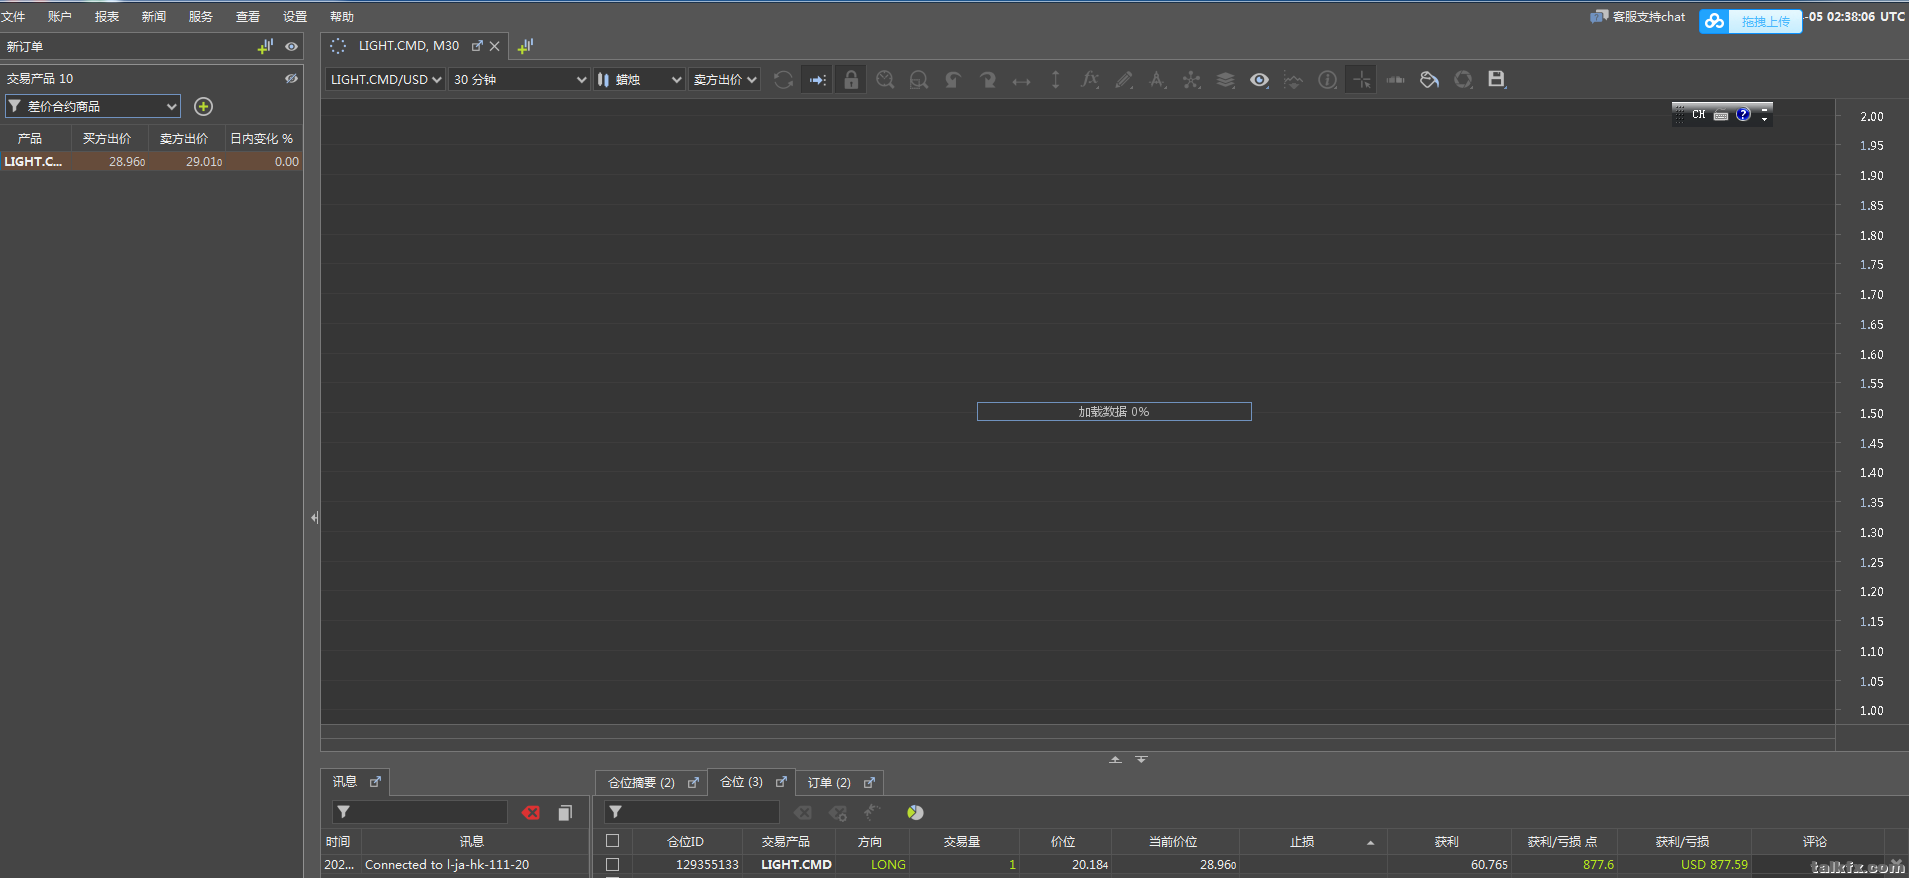Open the 报表 menu
Screen dimensions: 1909x878
[107, 17]
